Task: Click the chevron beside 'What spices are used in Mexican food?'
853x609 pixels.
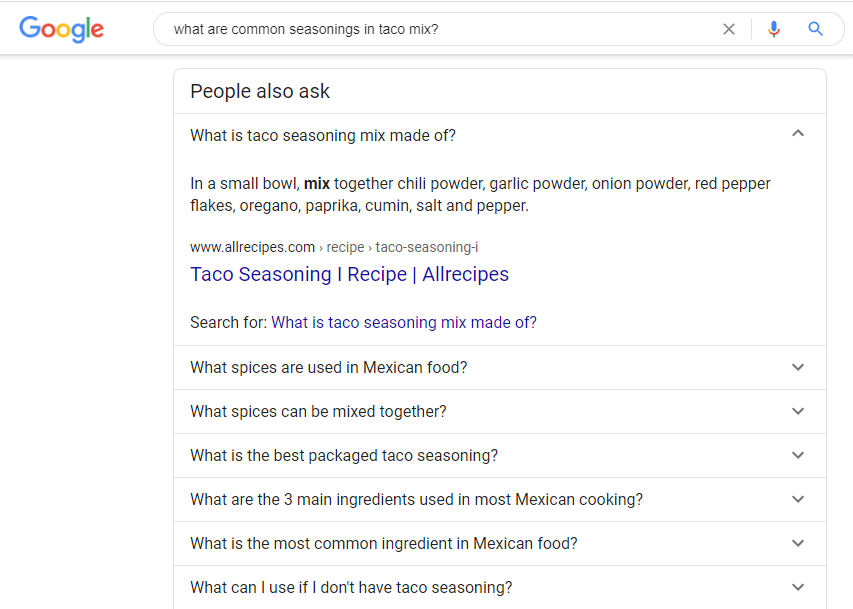Action: point(797,367)
